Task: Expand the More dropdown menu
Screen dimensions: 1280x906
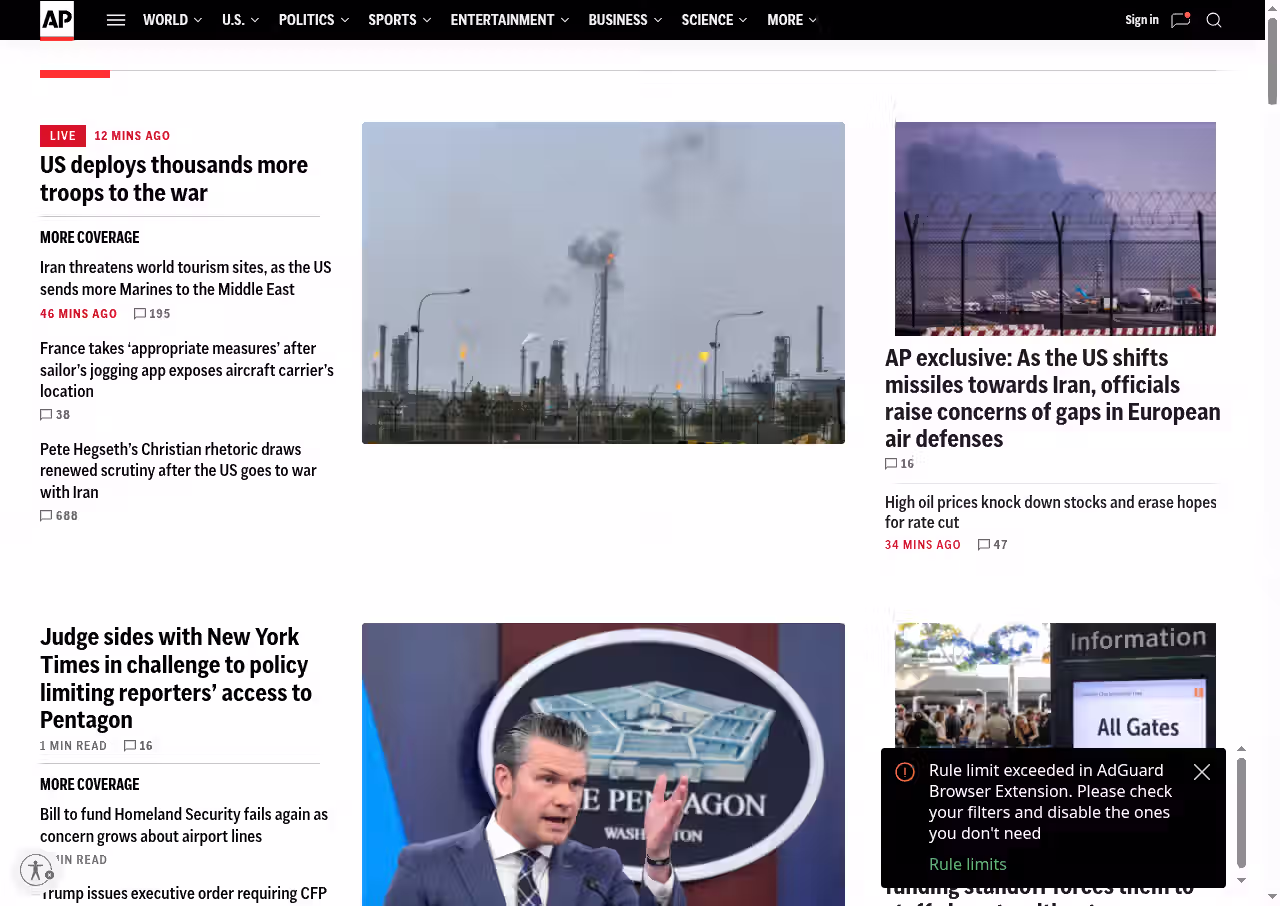Action: 791,20
